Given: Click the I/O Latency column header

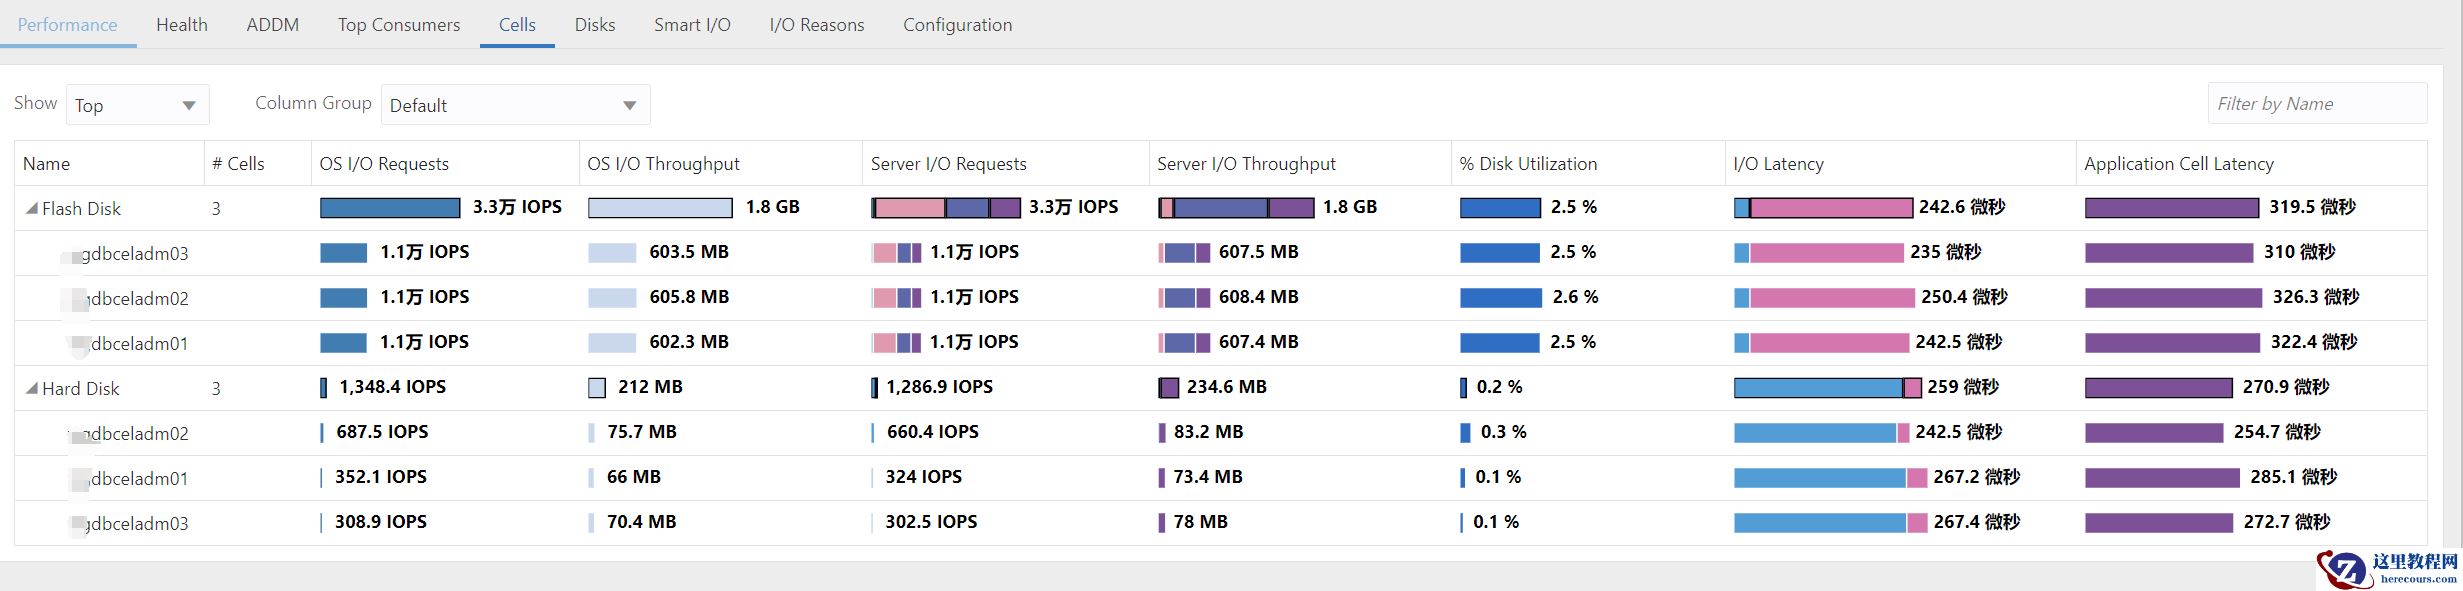Looking at the screenshot, I should [x=1778, y=164].
